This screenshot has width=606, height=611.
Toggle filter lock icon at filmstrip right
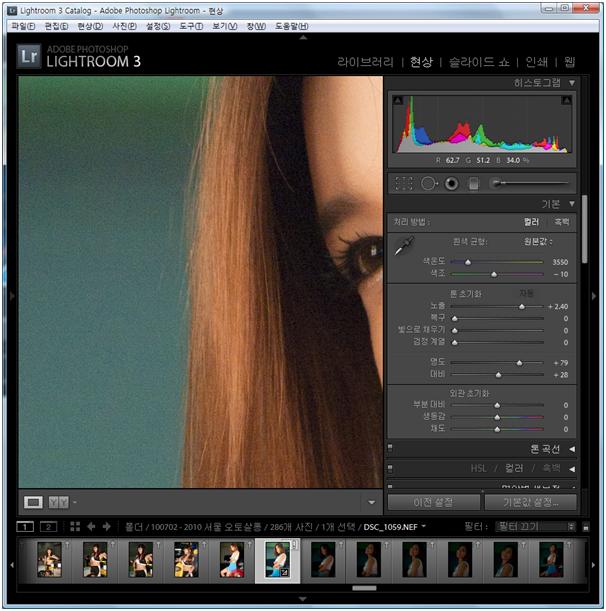[x=585, y=527]
